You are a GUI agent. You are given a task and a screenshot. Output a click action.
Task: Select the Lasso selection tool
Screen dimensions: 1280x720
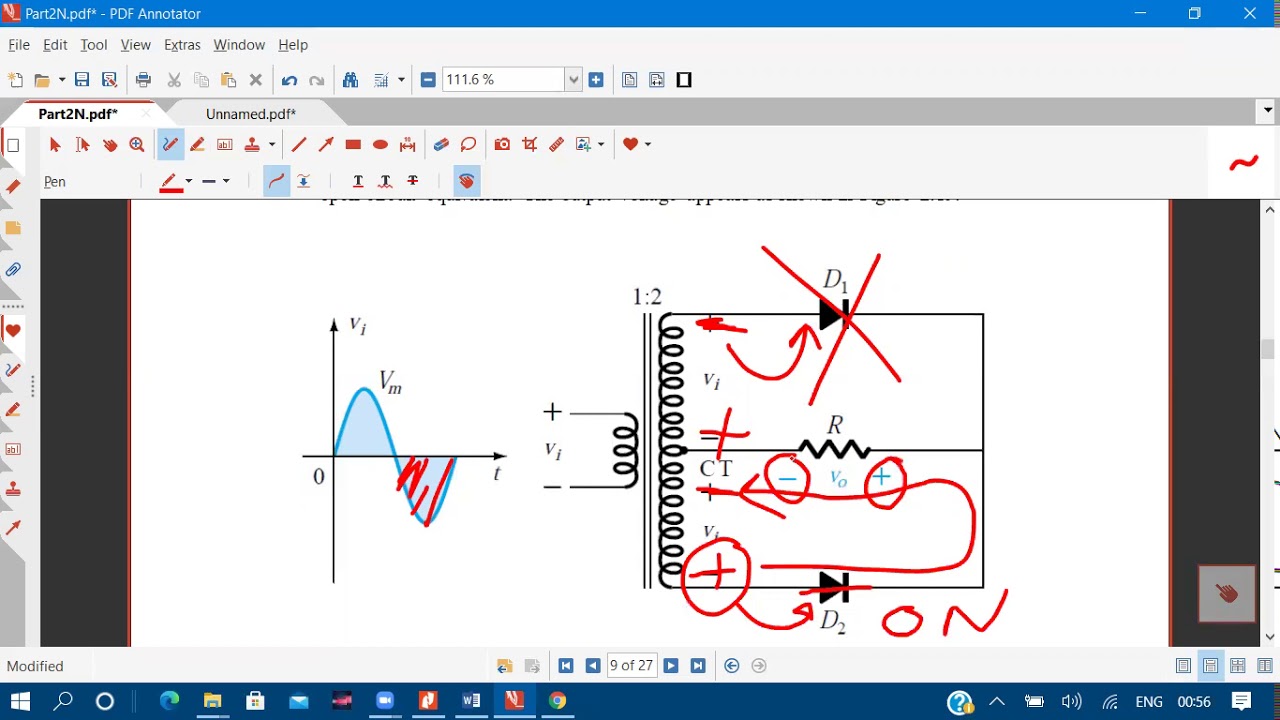click(x=468, y=145)
